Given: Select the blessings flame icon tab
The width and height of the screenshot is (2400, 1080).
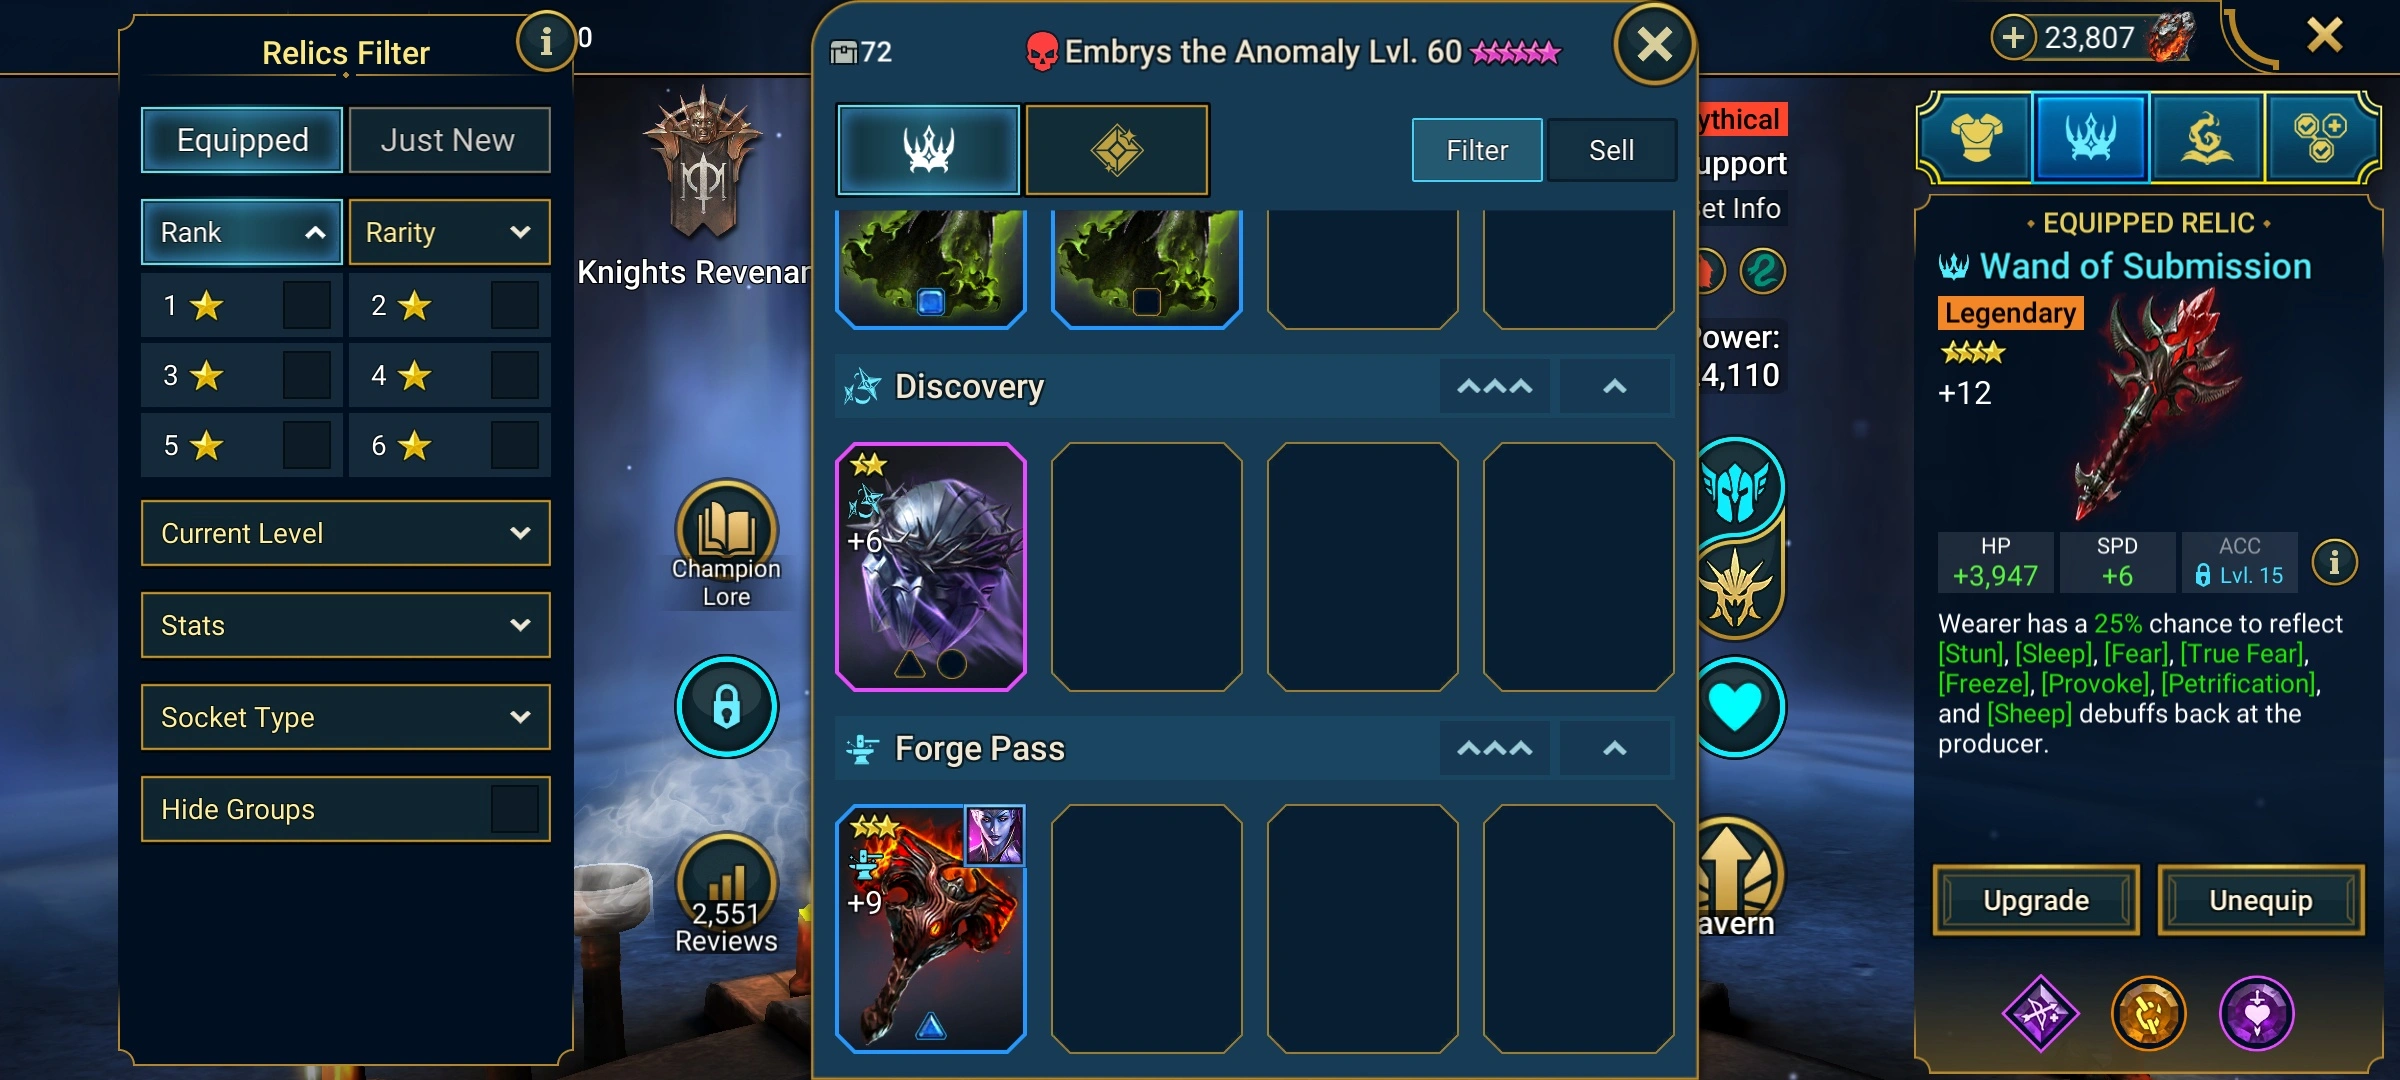Looking at the screenshot, I should click(x=2207, y=137).
